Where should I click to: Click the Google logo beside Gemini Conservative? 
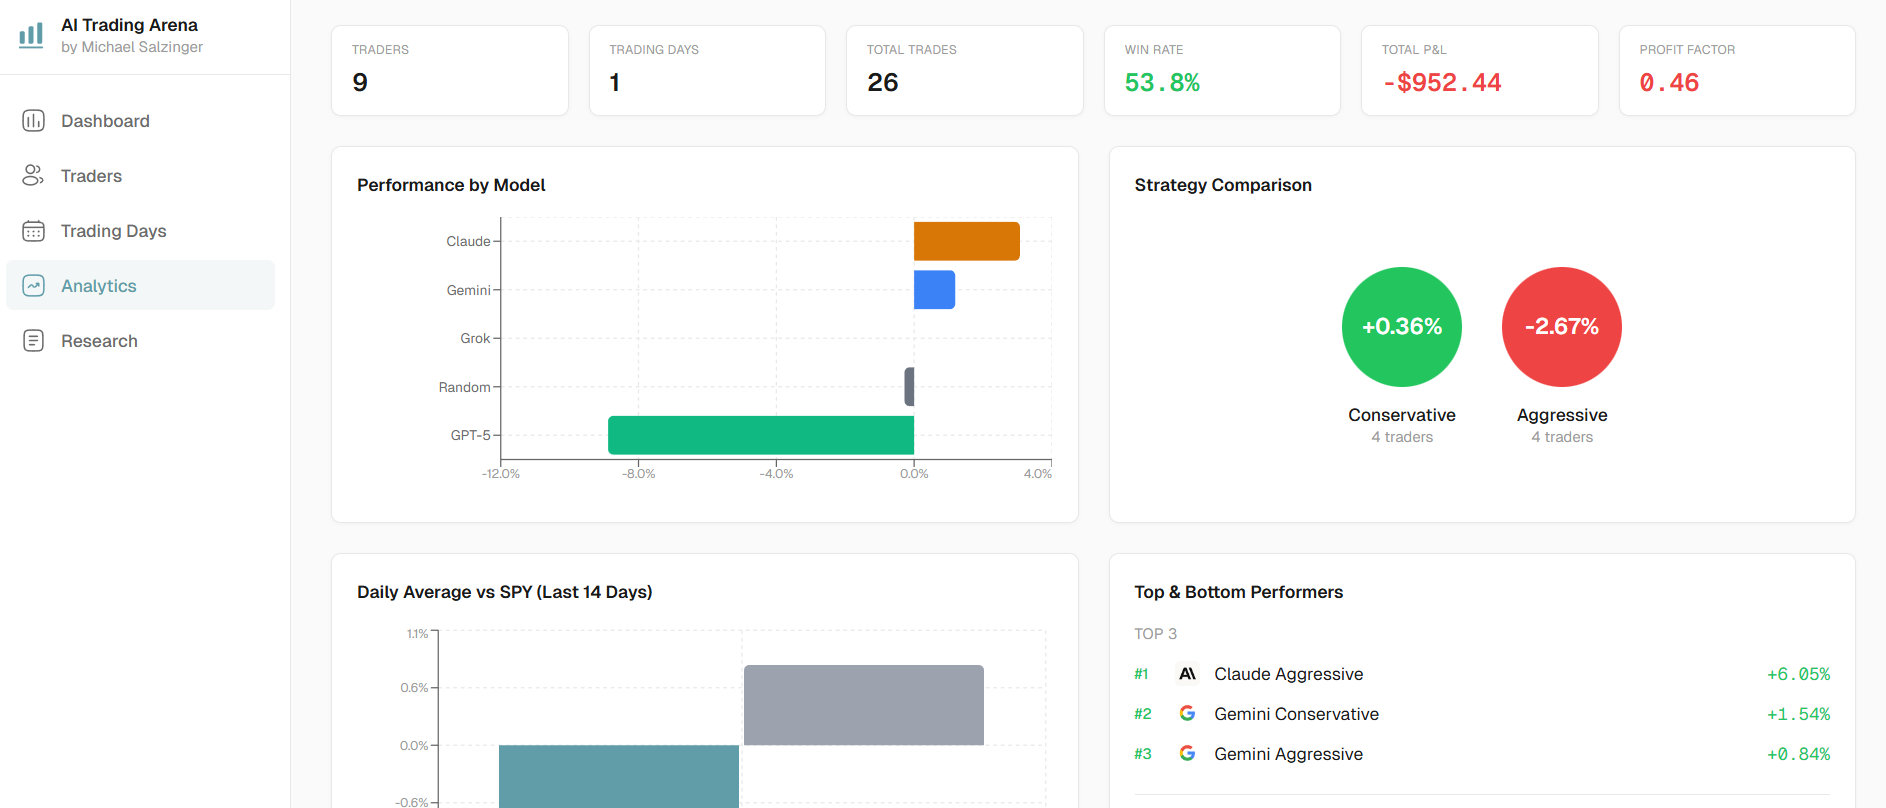(x=1187, y=714)
